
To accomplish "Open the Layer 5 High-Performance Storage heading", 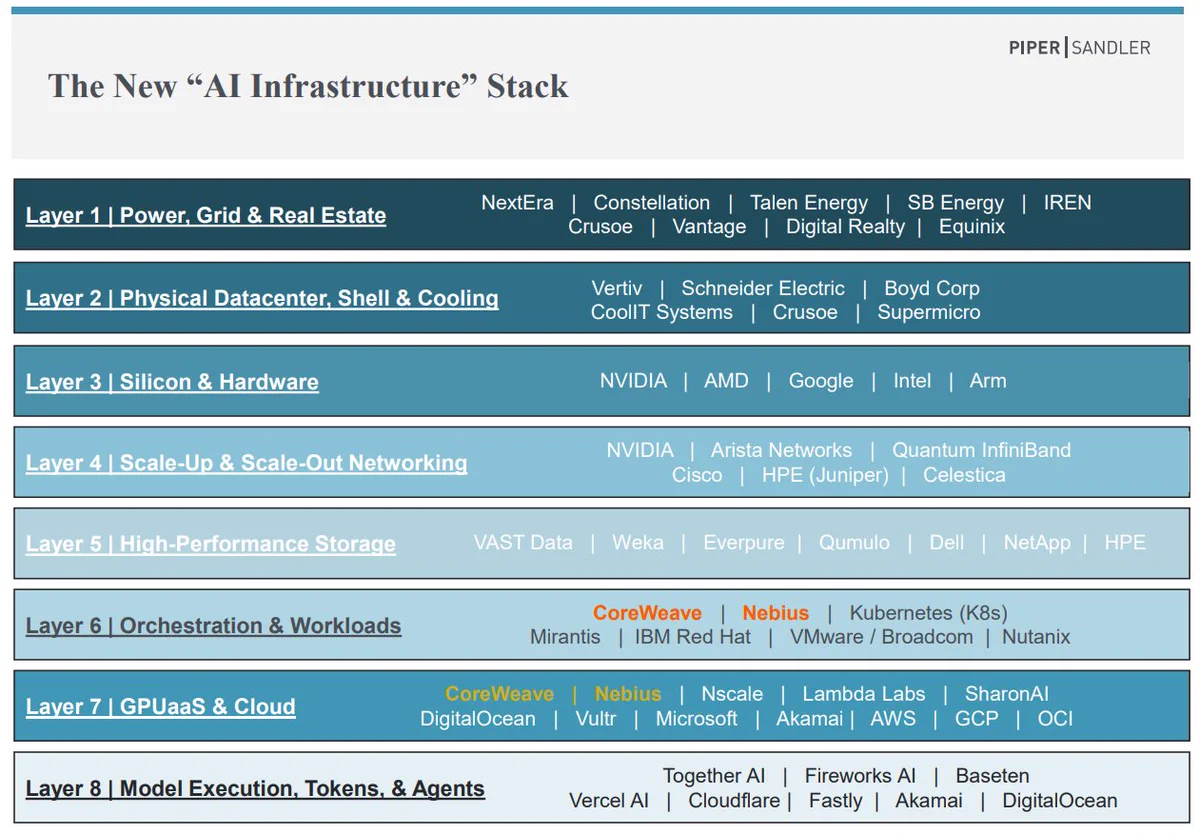I will 211,544.
